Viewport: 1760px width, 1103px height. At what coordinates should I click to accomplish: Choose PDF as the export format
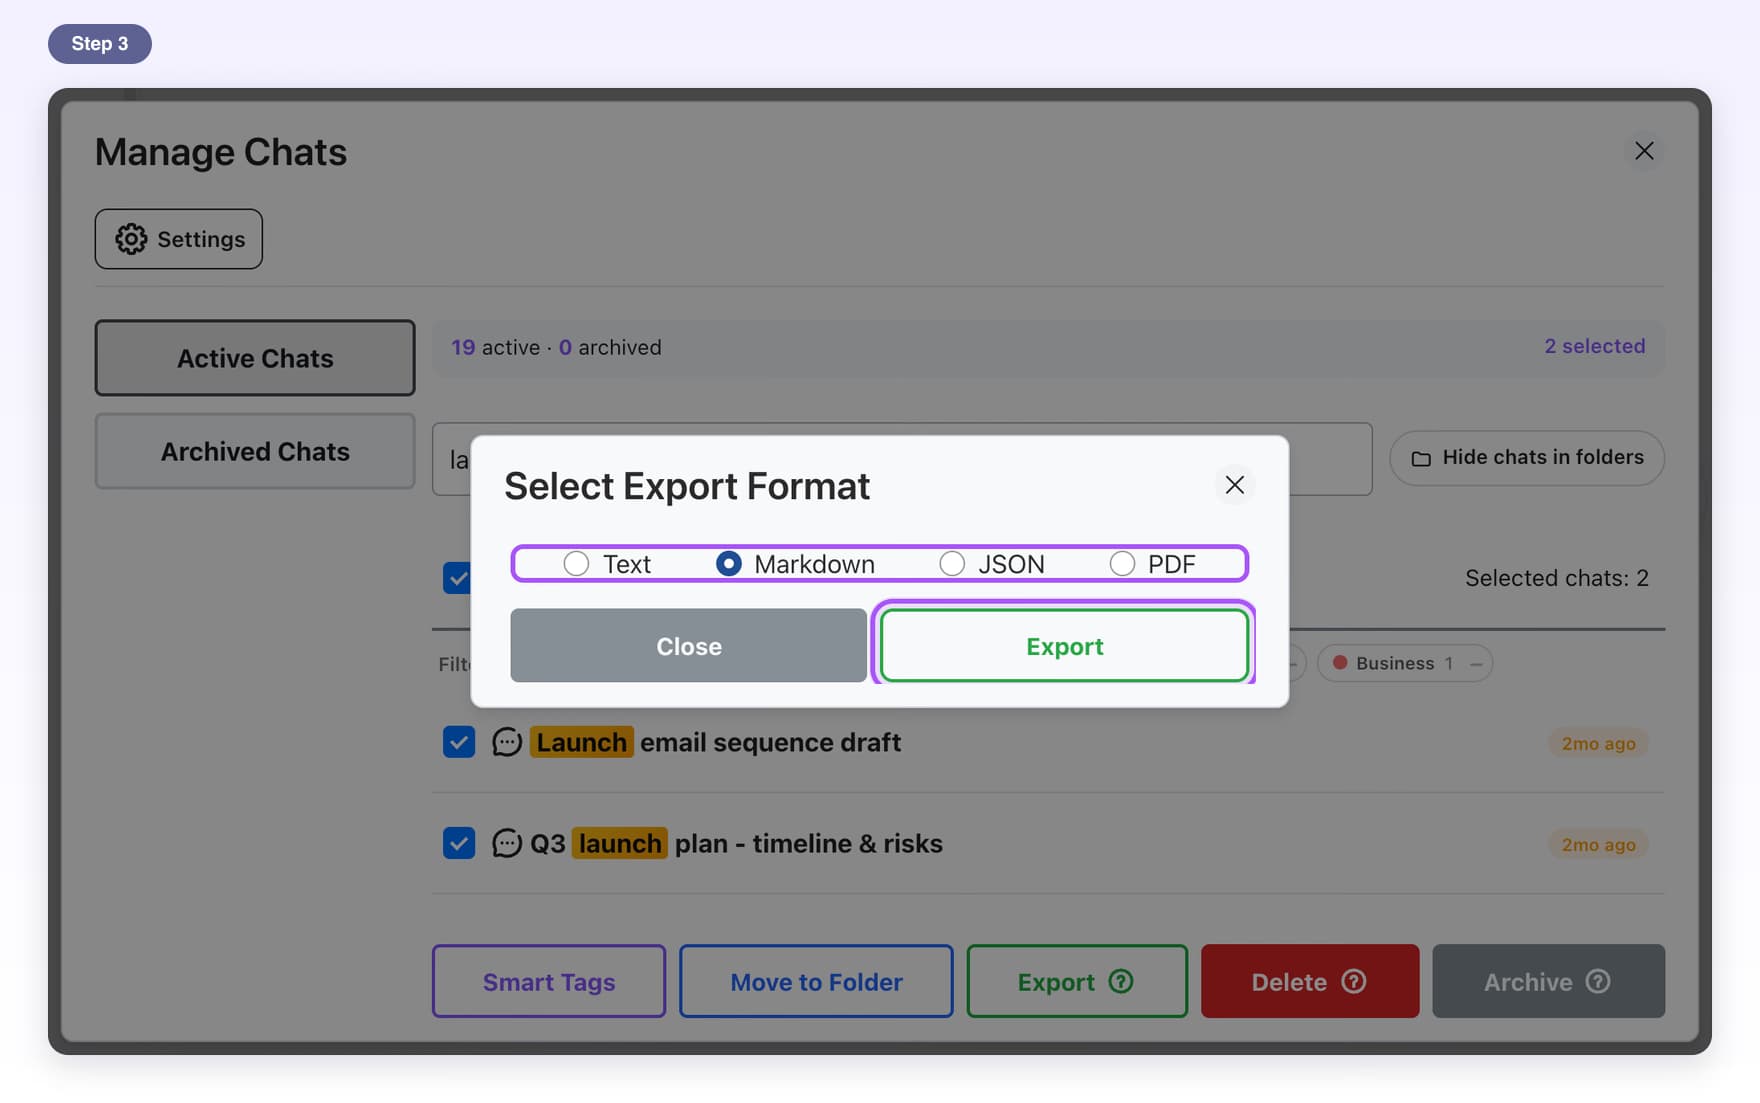(1122, 564)
